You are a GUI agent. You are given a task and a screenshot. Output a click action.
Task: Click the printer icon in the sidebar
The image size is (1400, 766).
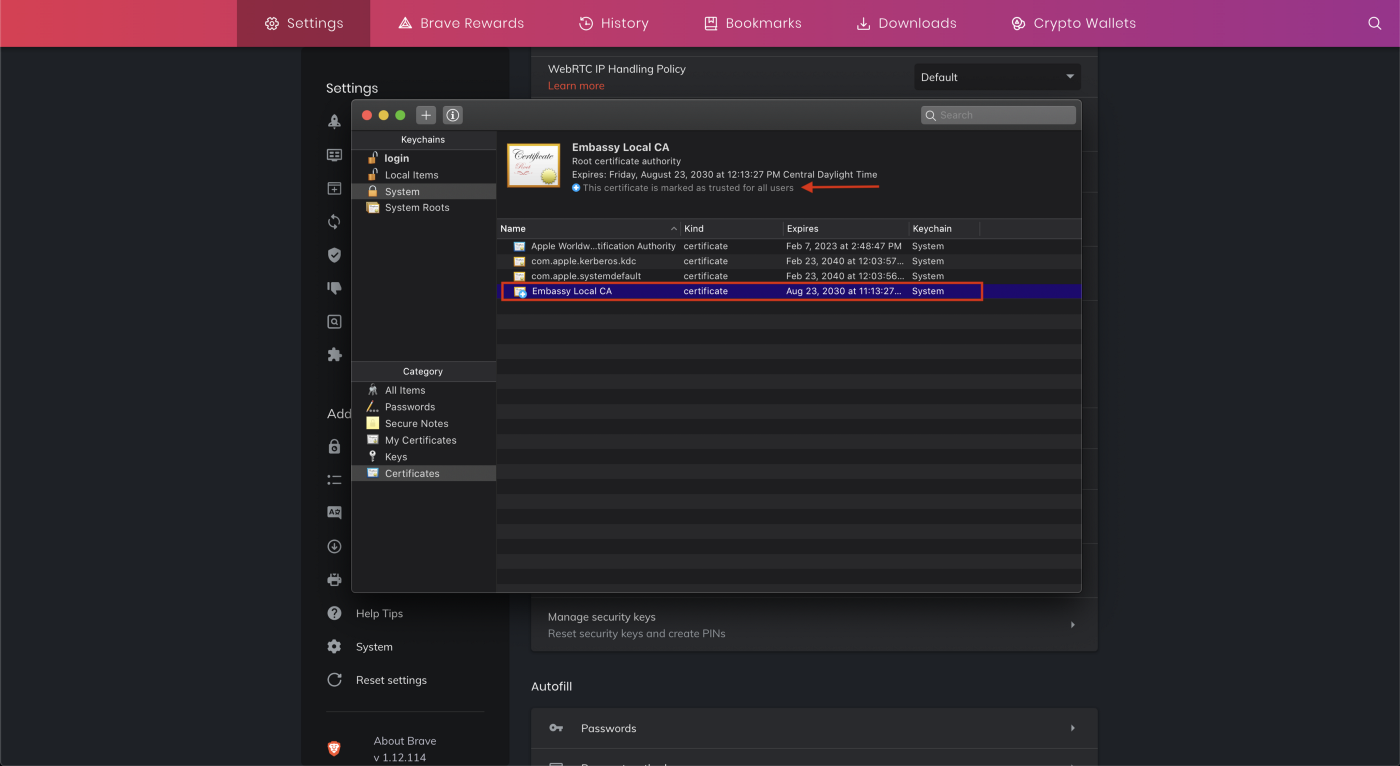(x=335, y=580)
